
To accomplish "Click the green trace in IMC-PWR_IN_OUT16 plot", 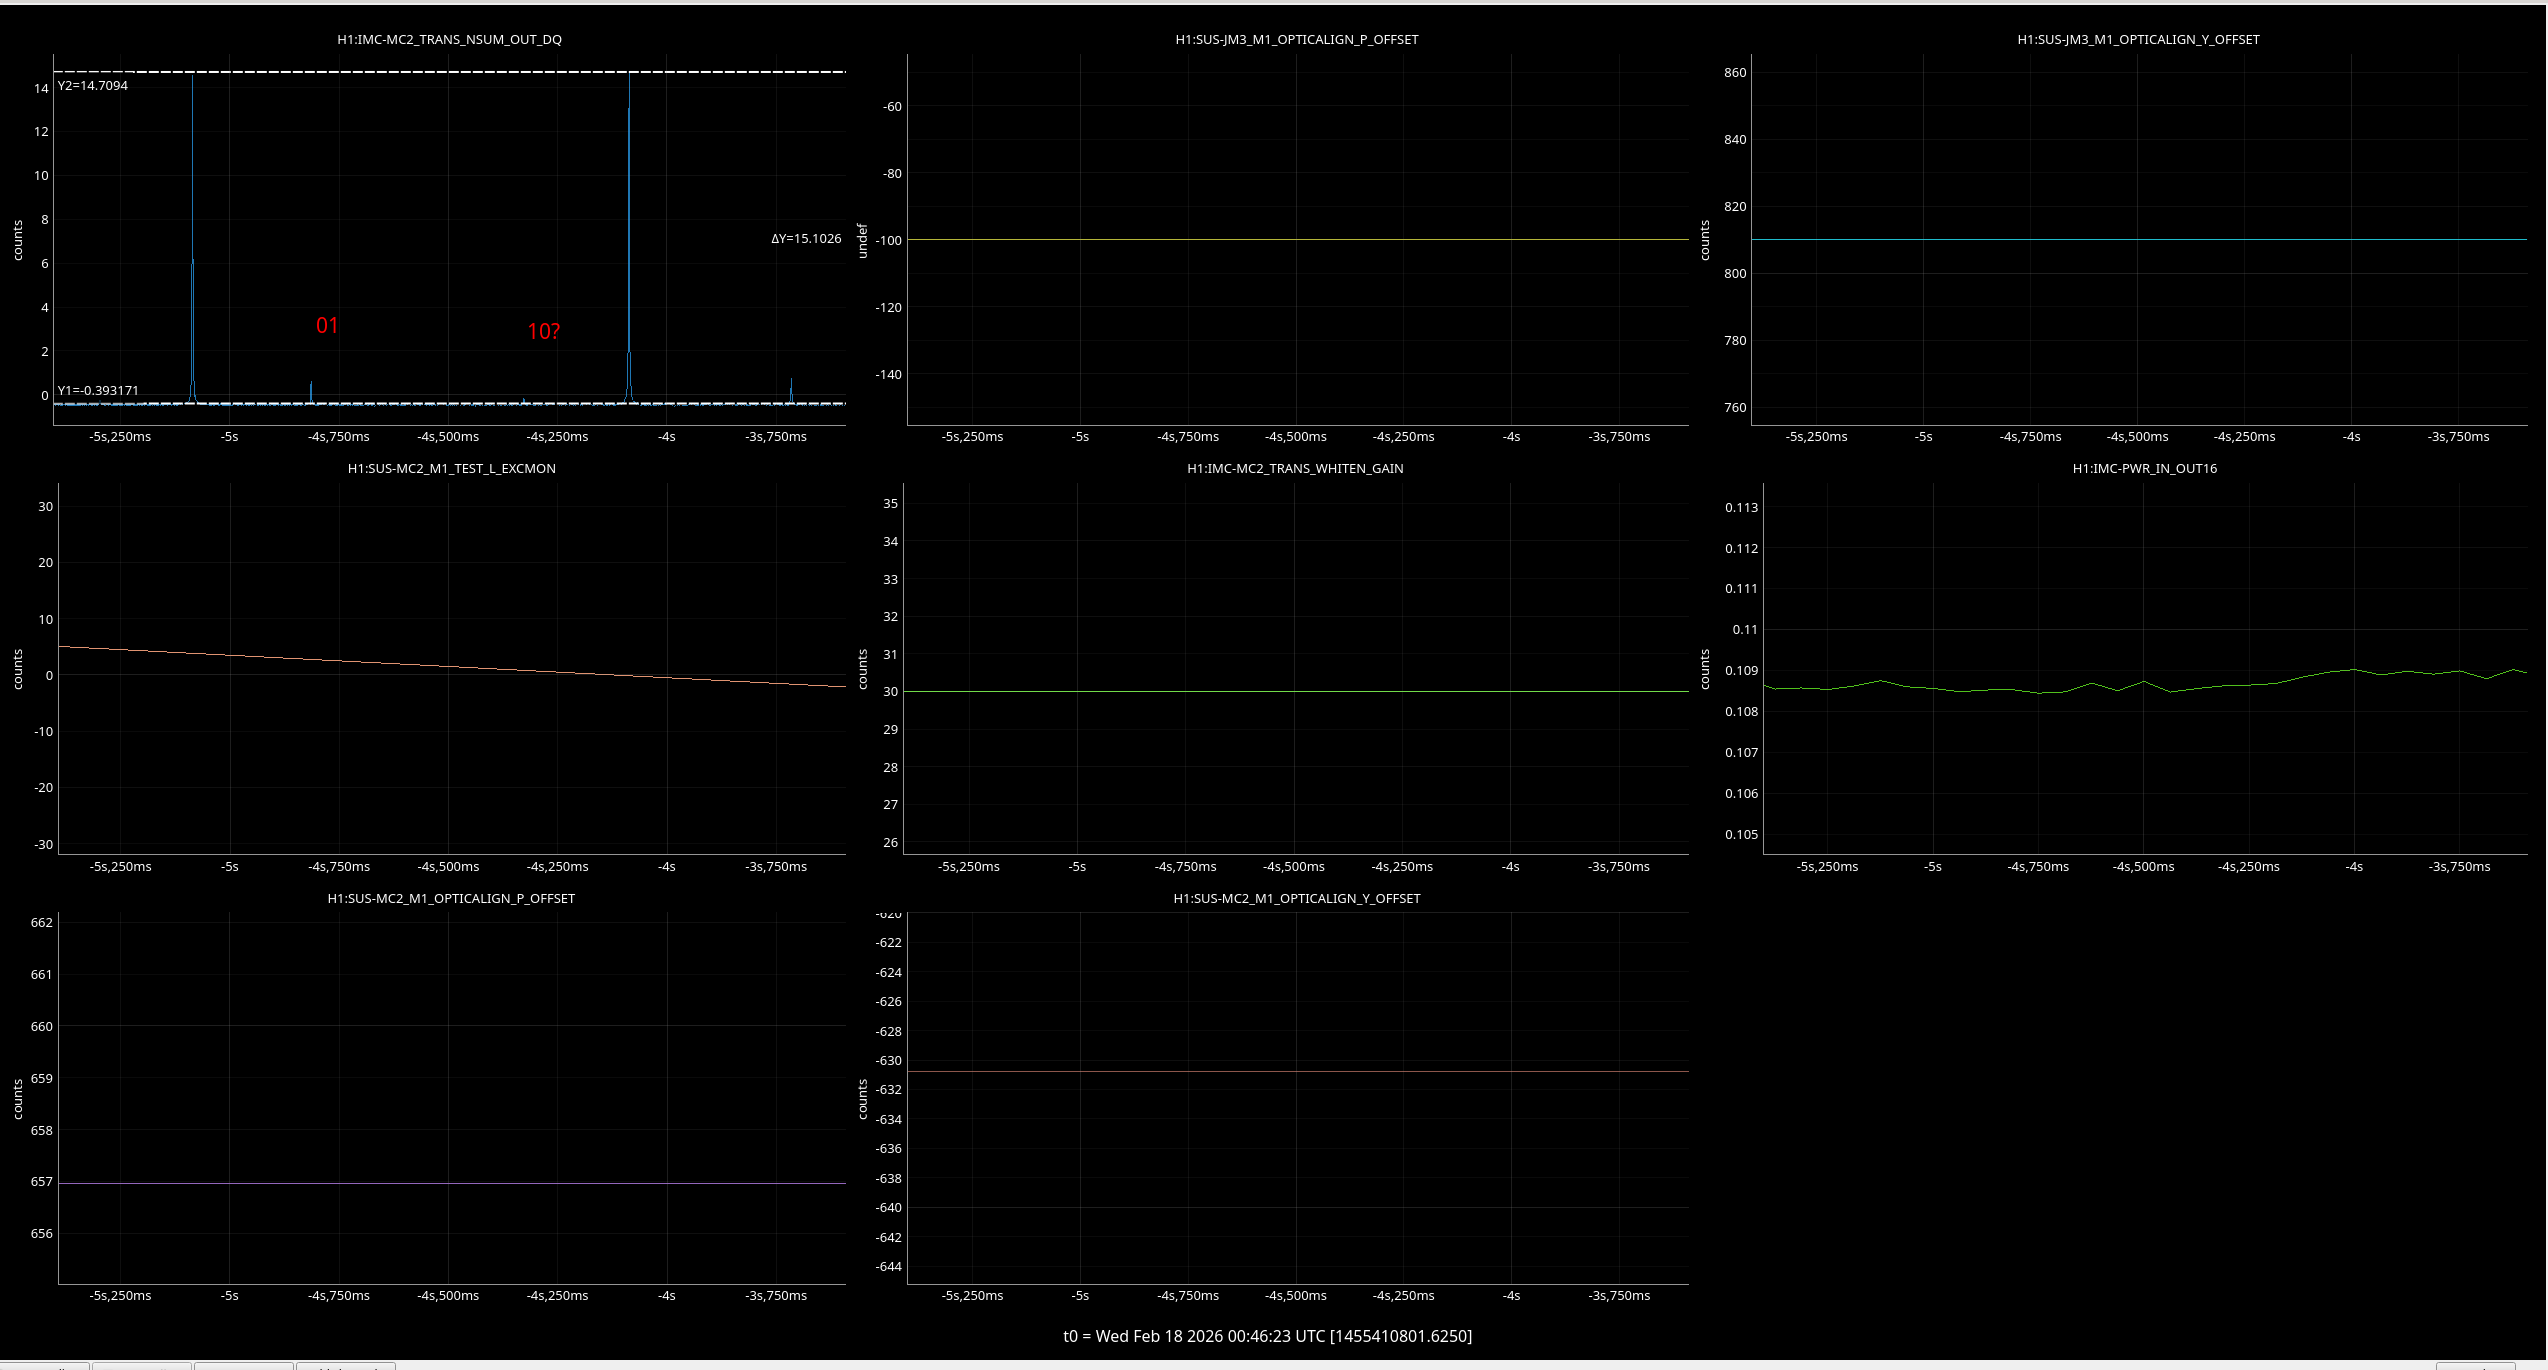I will coord(2144,683).
